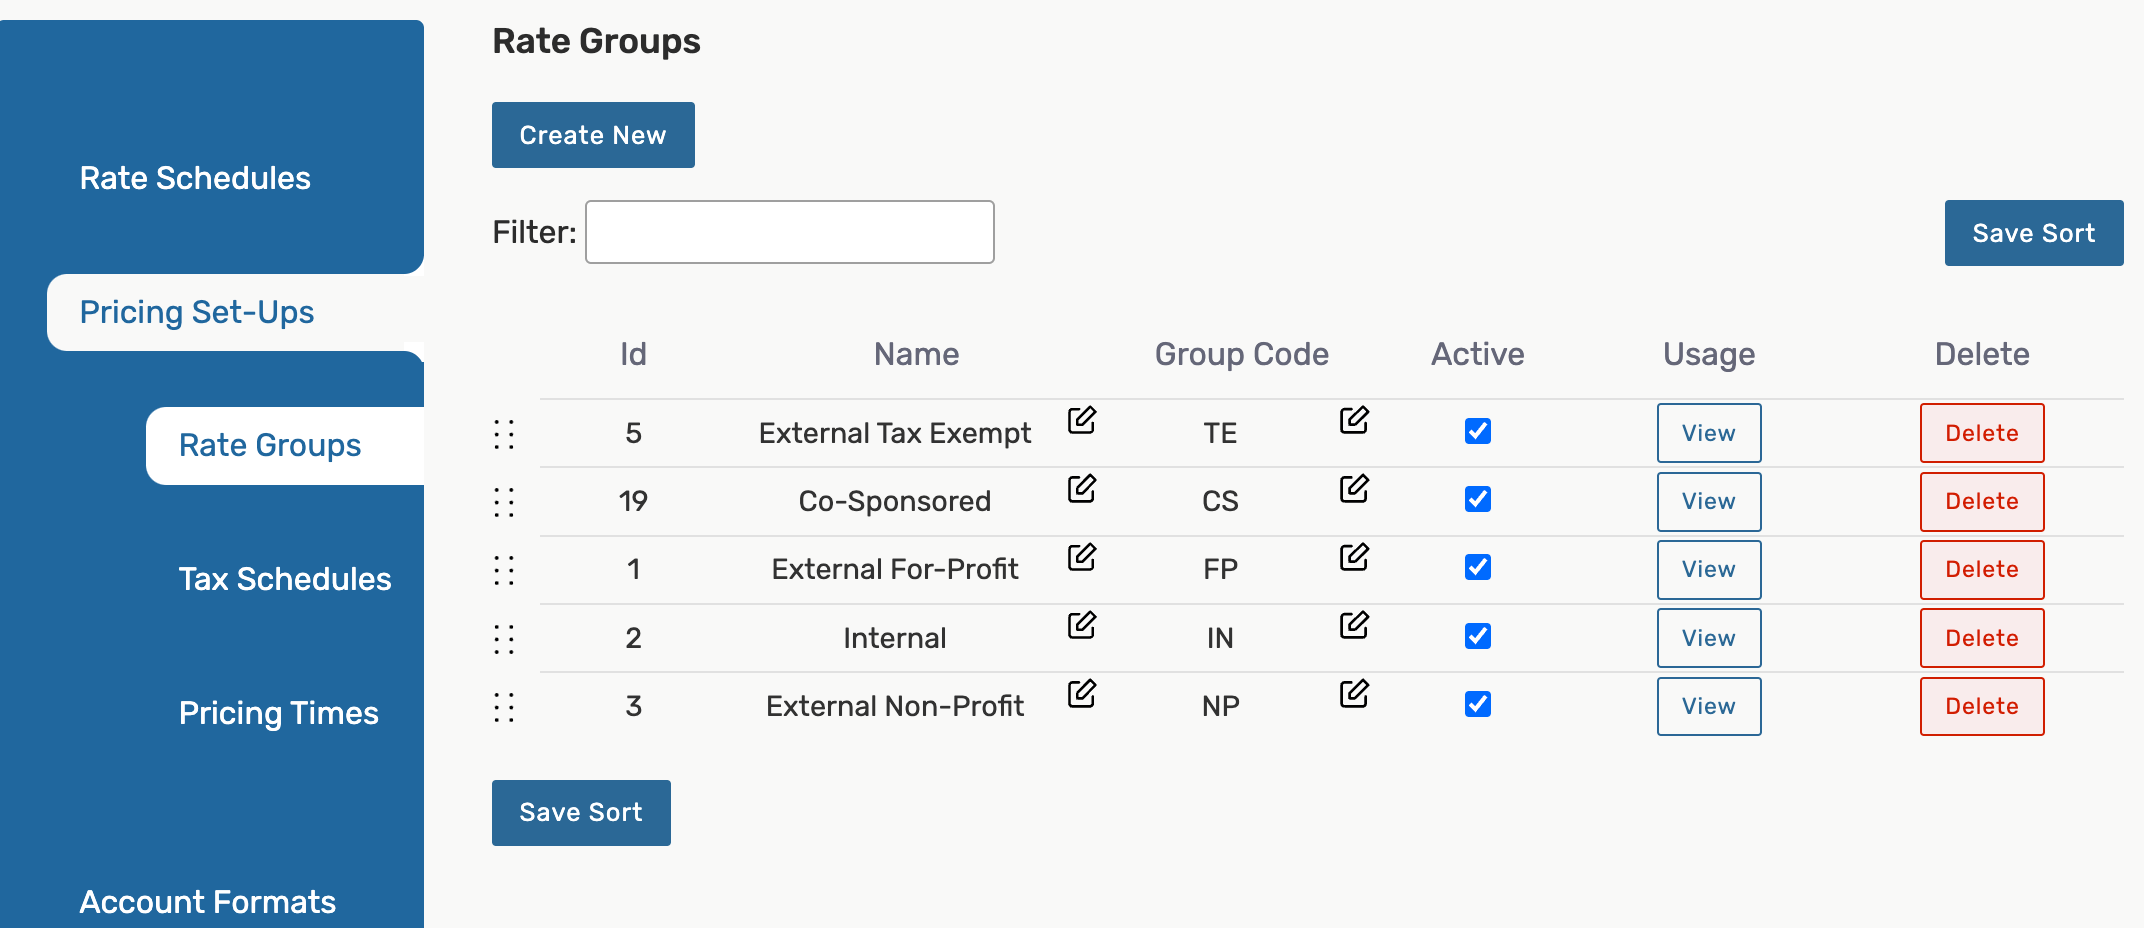The width and height of the screenshot is (2144, 928).
Task: Edit the Co-Sponsored name
Action: pyautogui.click(x=1081, y=489)
